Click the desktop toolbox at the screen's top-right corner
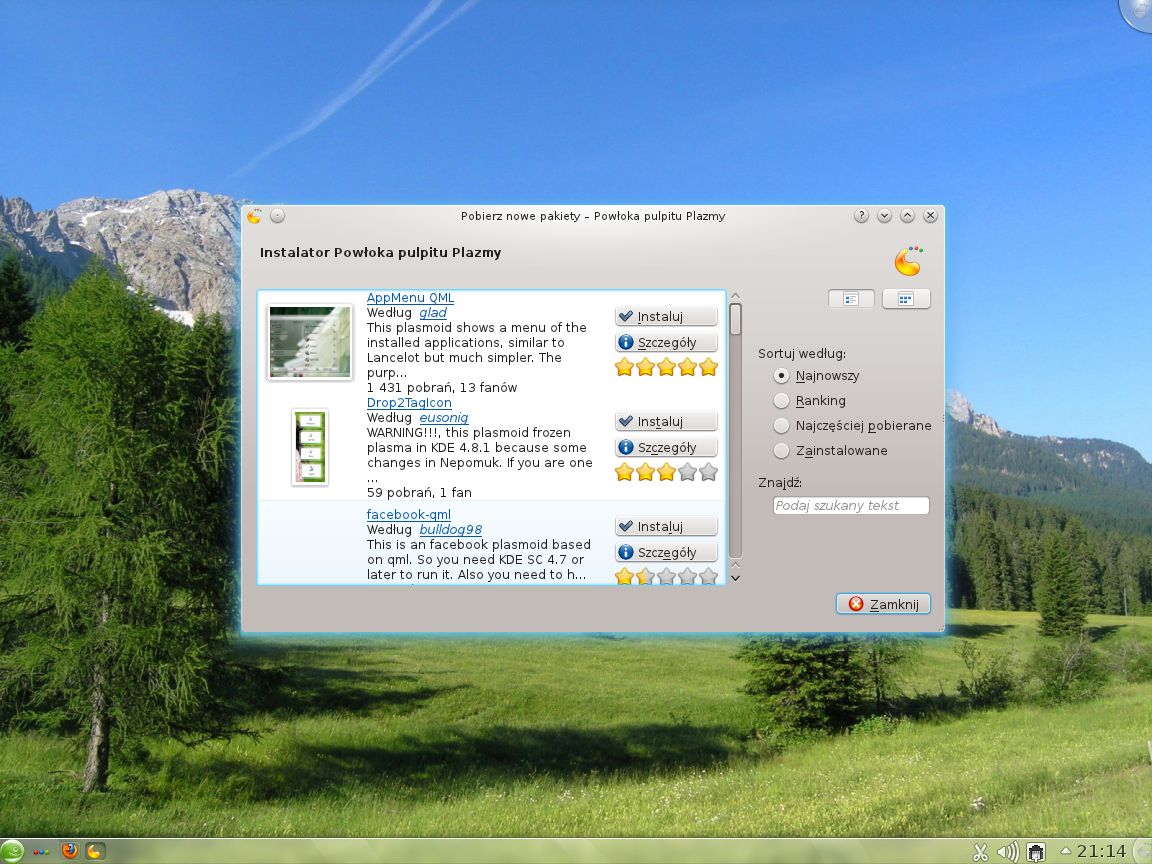The image size is (1152, 864). pos(1137,12)
